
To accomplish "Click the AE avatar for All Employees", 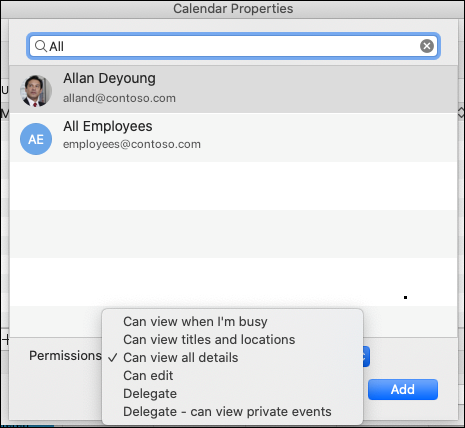I will coord(36,139).
